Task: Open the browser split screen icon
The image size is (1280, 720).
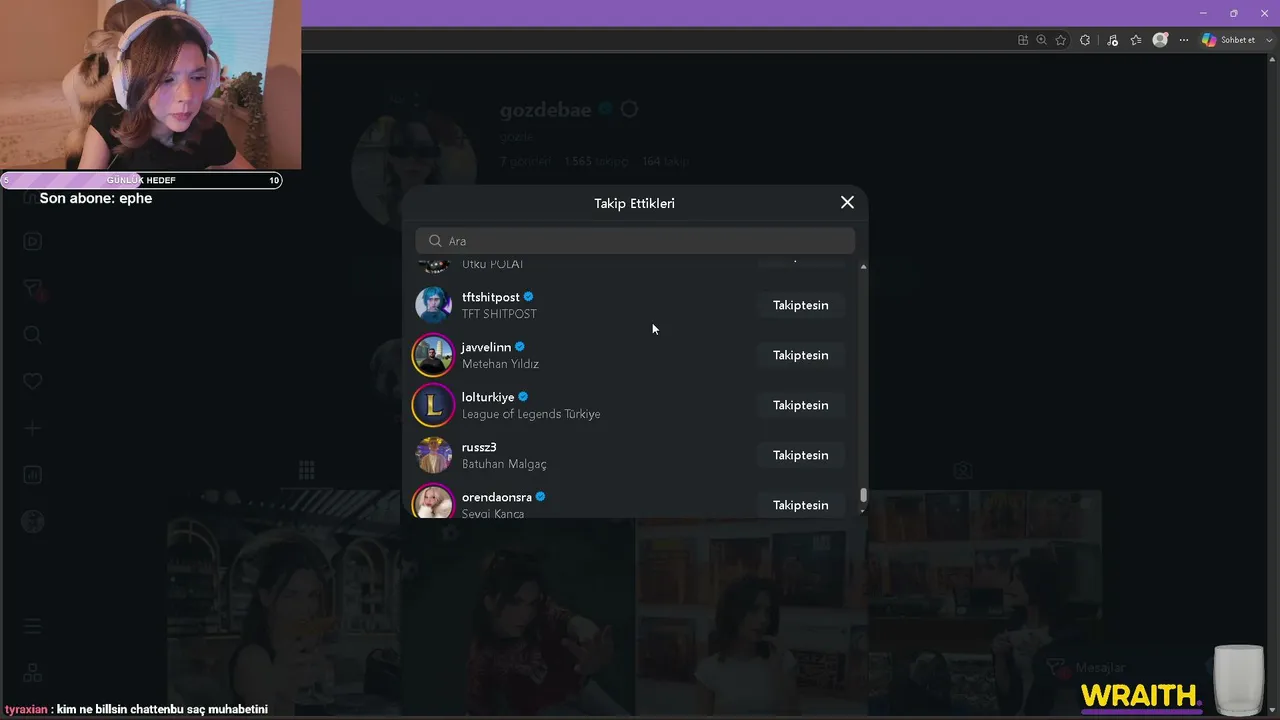Action: tap(1023, 40)
